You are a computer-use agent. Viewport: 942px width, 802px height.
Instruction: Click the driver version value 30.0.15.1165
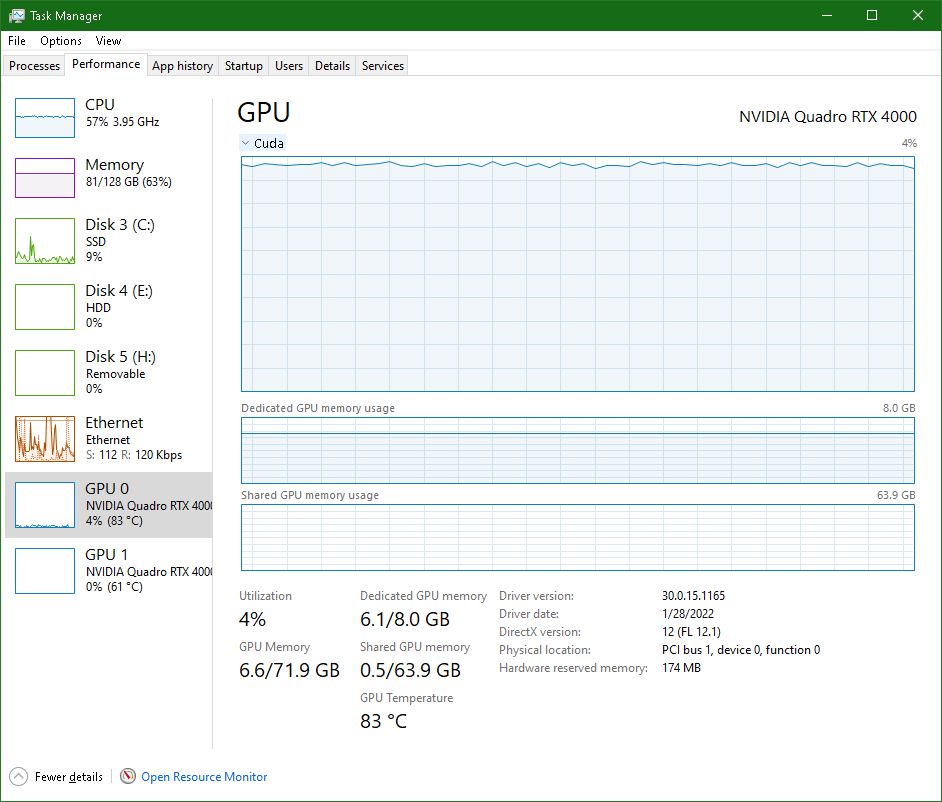(x=693, y=596)
